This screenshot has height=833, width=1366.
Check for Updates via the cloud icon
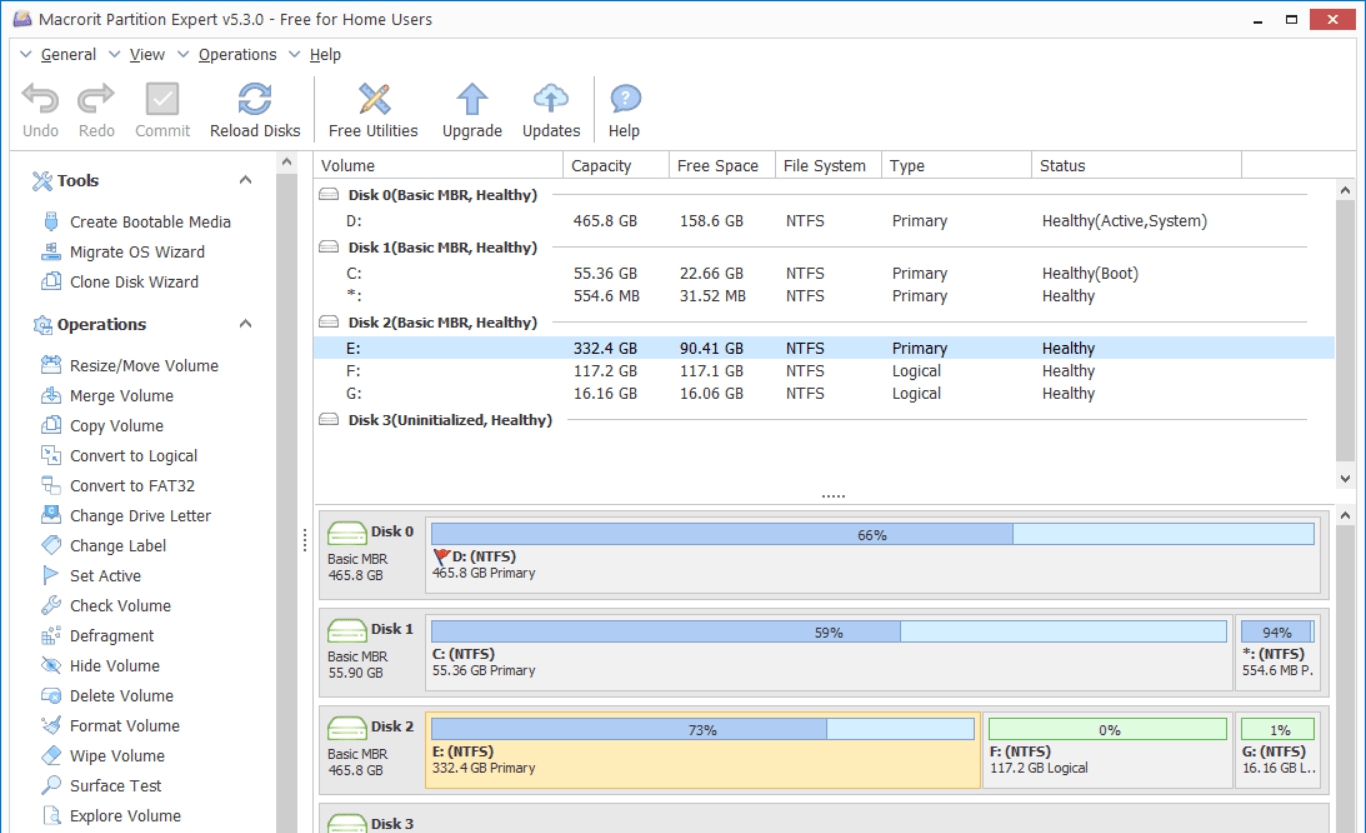[549, 100]
